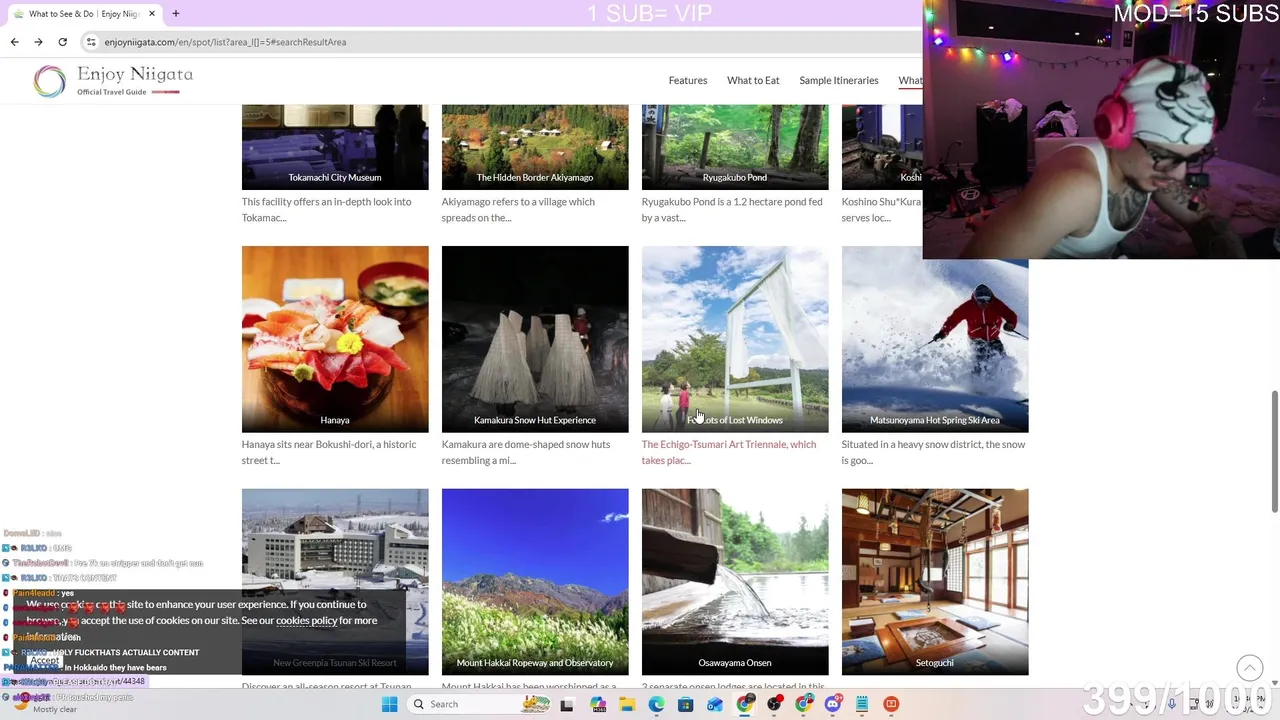Click 'Hanaya sits near Bokushi-dori' description
The width and height of the screenshot is (1280, 720).
tap(329, 452)
